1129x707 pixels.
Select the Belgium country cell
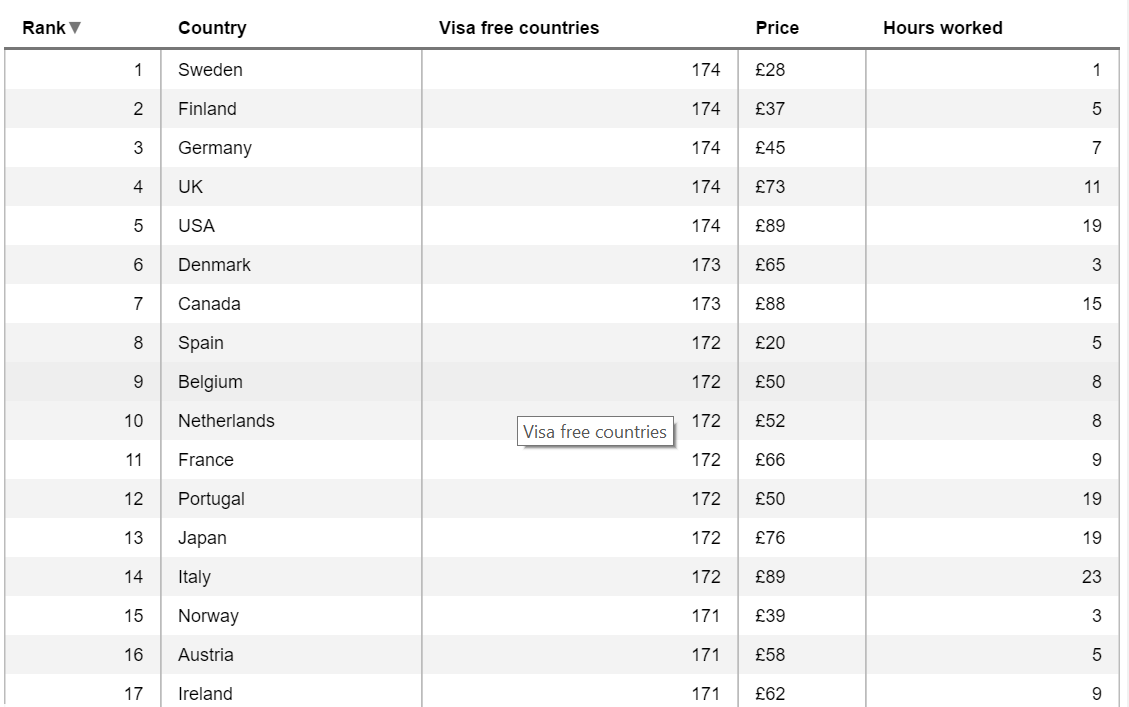[x=210, y=382]
